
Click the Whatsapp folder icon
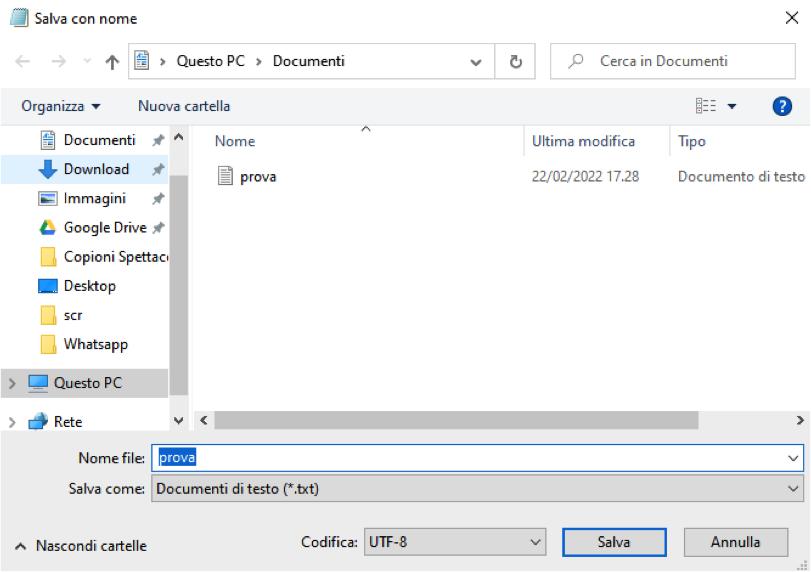pyautogui.click(x=48, y=344)
